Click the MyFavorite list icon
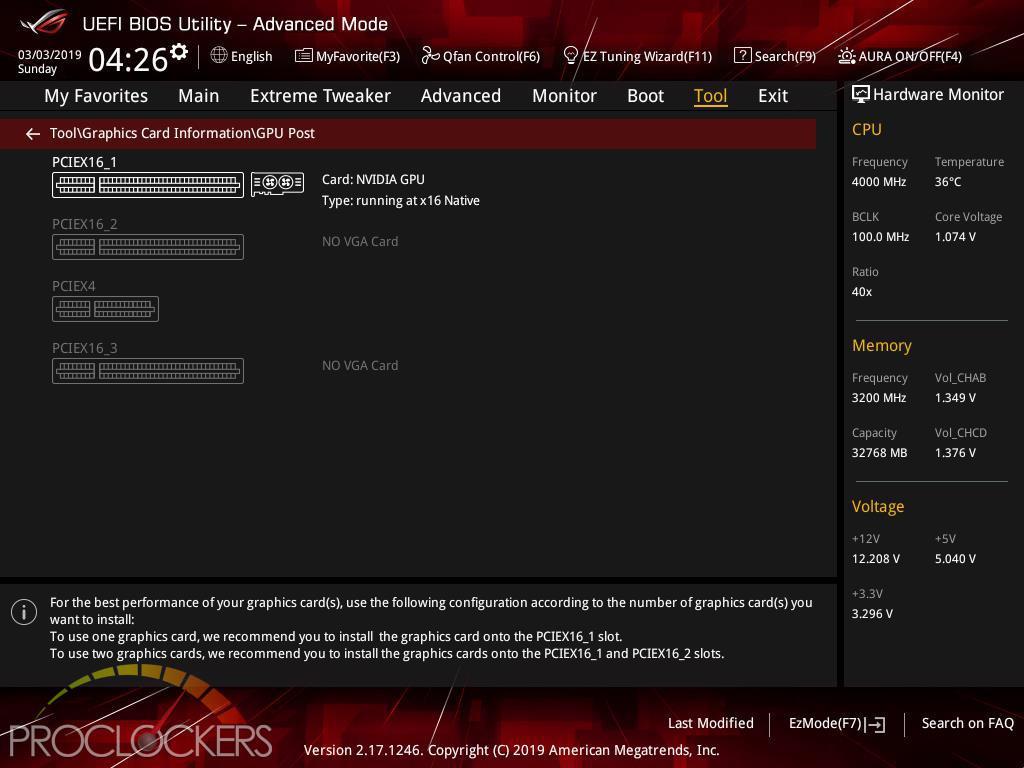The height and width of the screenshot is (768, 1024). pyautogui.click(x=304, y=56)
